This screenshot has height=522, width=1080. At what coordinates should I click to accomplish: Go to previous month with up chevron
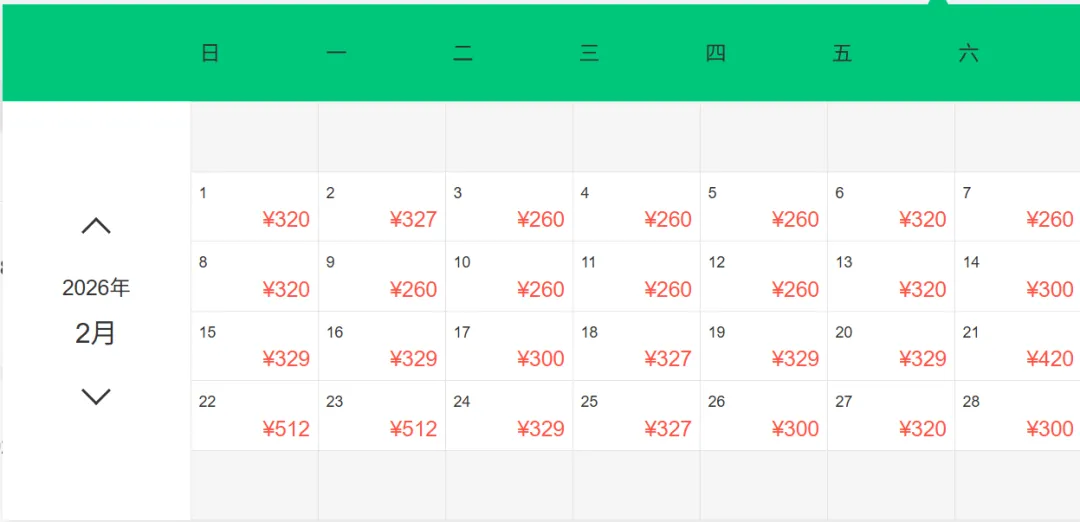(96, 226)
